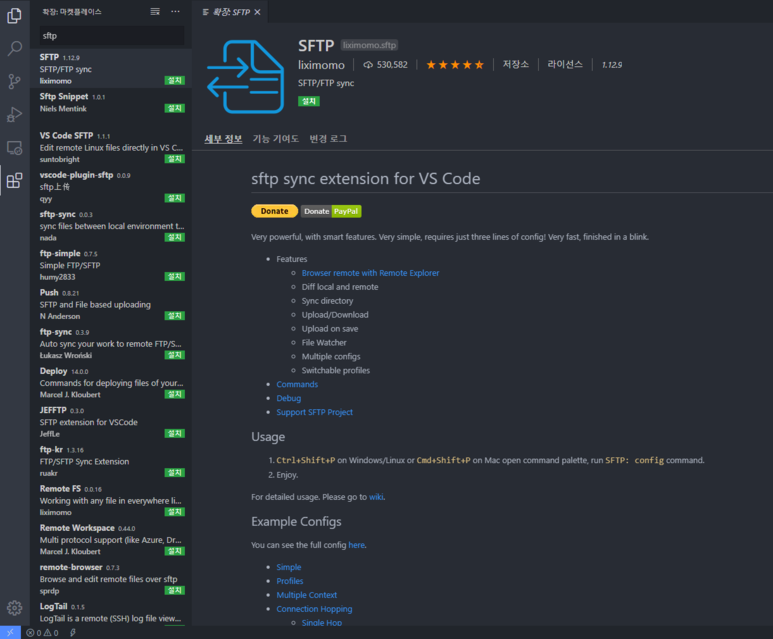The height and width of the screenshot is (639, 773).
Task: Select the Remote Workspace list entry
Action: tap(111, 539)
